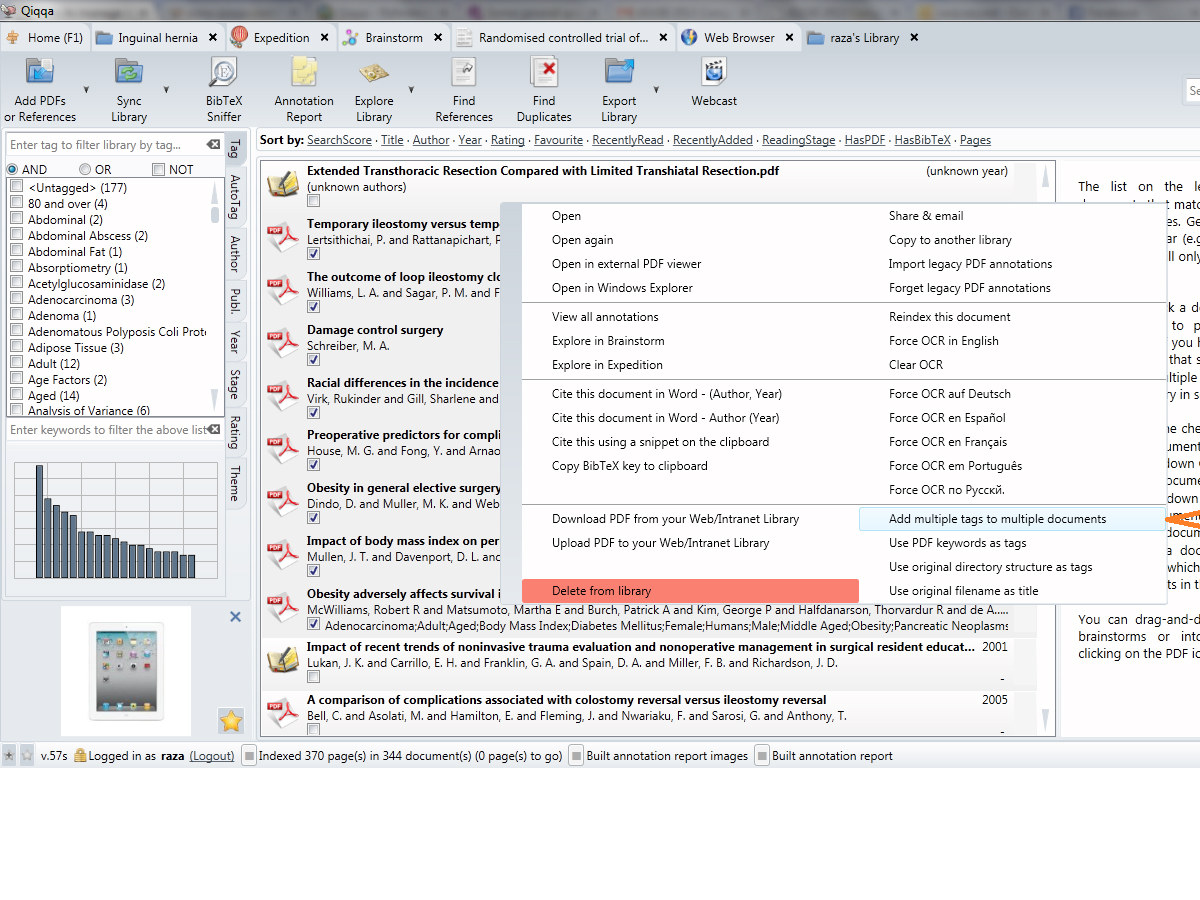Sort the library by RecentlyAdded

(x=712, y=140)
